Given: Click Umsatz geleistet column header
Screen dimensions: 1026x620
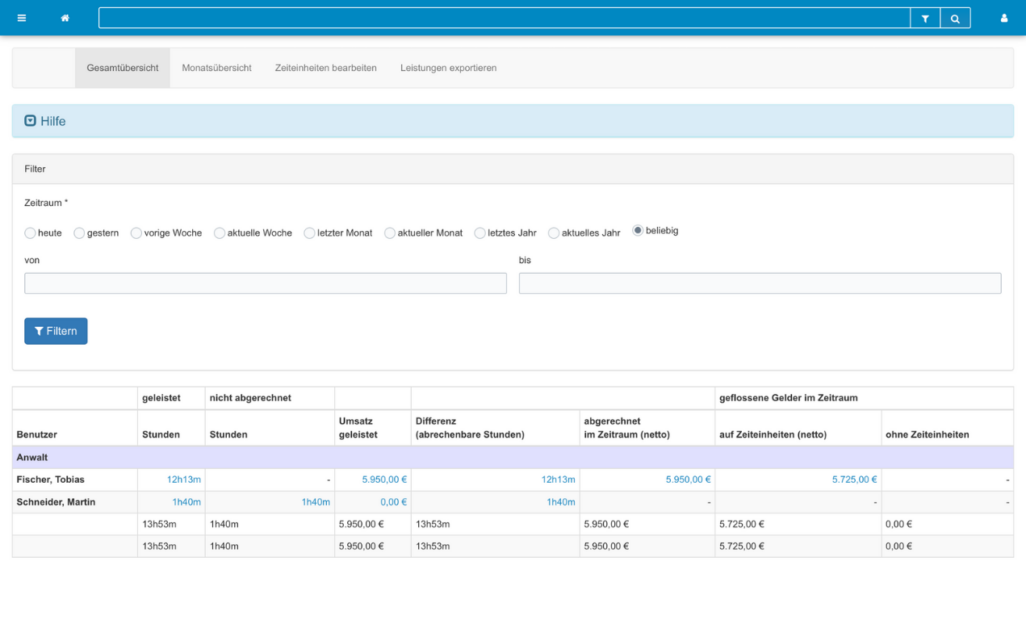Looking at the screenshot, I should pyautogui.click(x=358, y=428).
